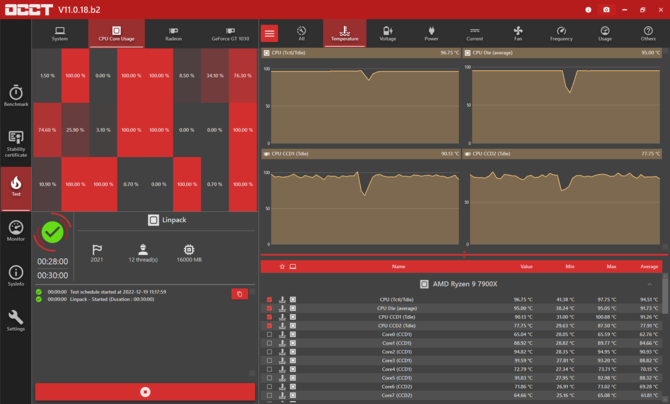Sort sensor table by Max column
The width and height of the screenshot is (670, 404).
click(611, 266)
